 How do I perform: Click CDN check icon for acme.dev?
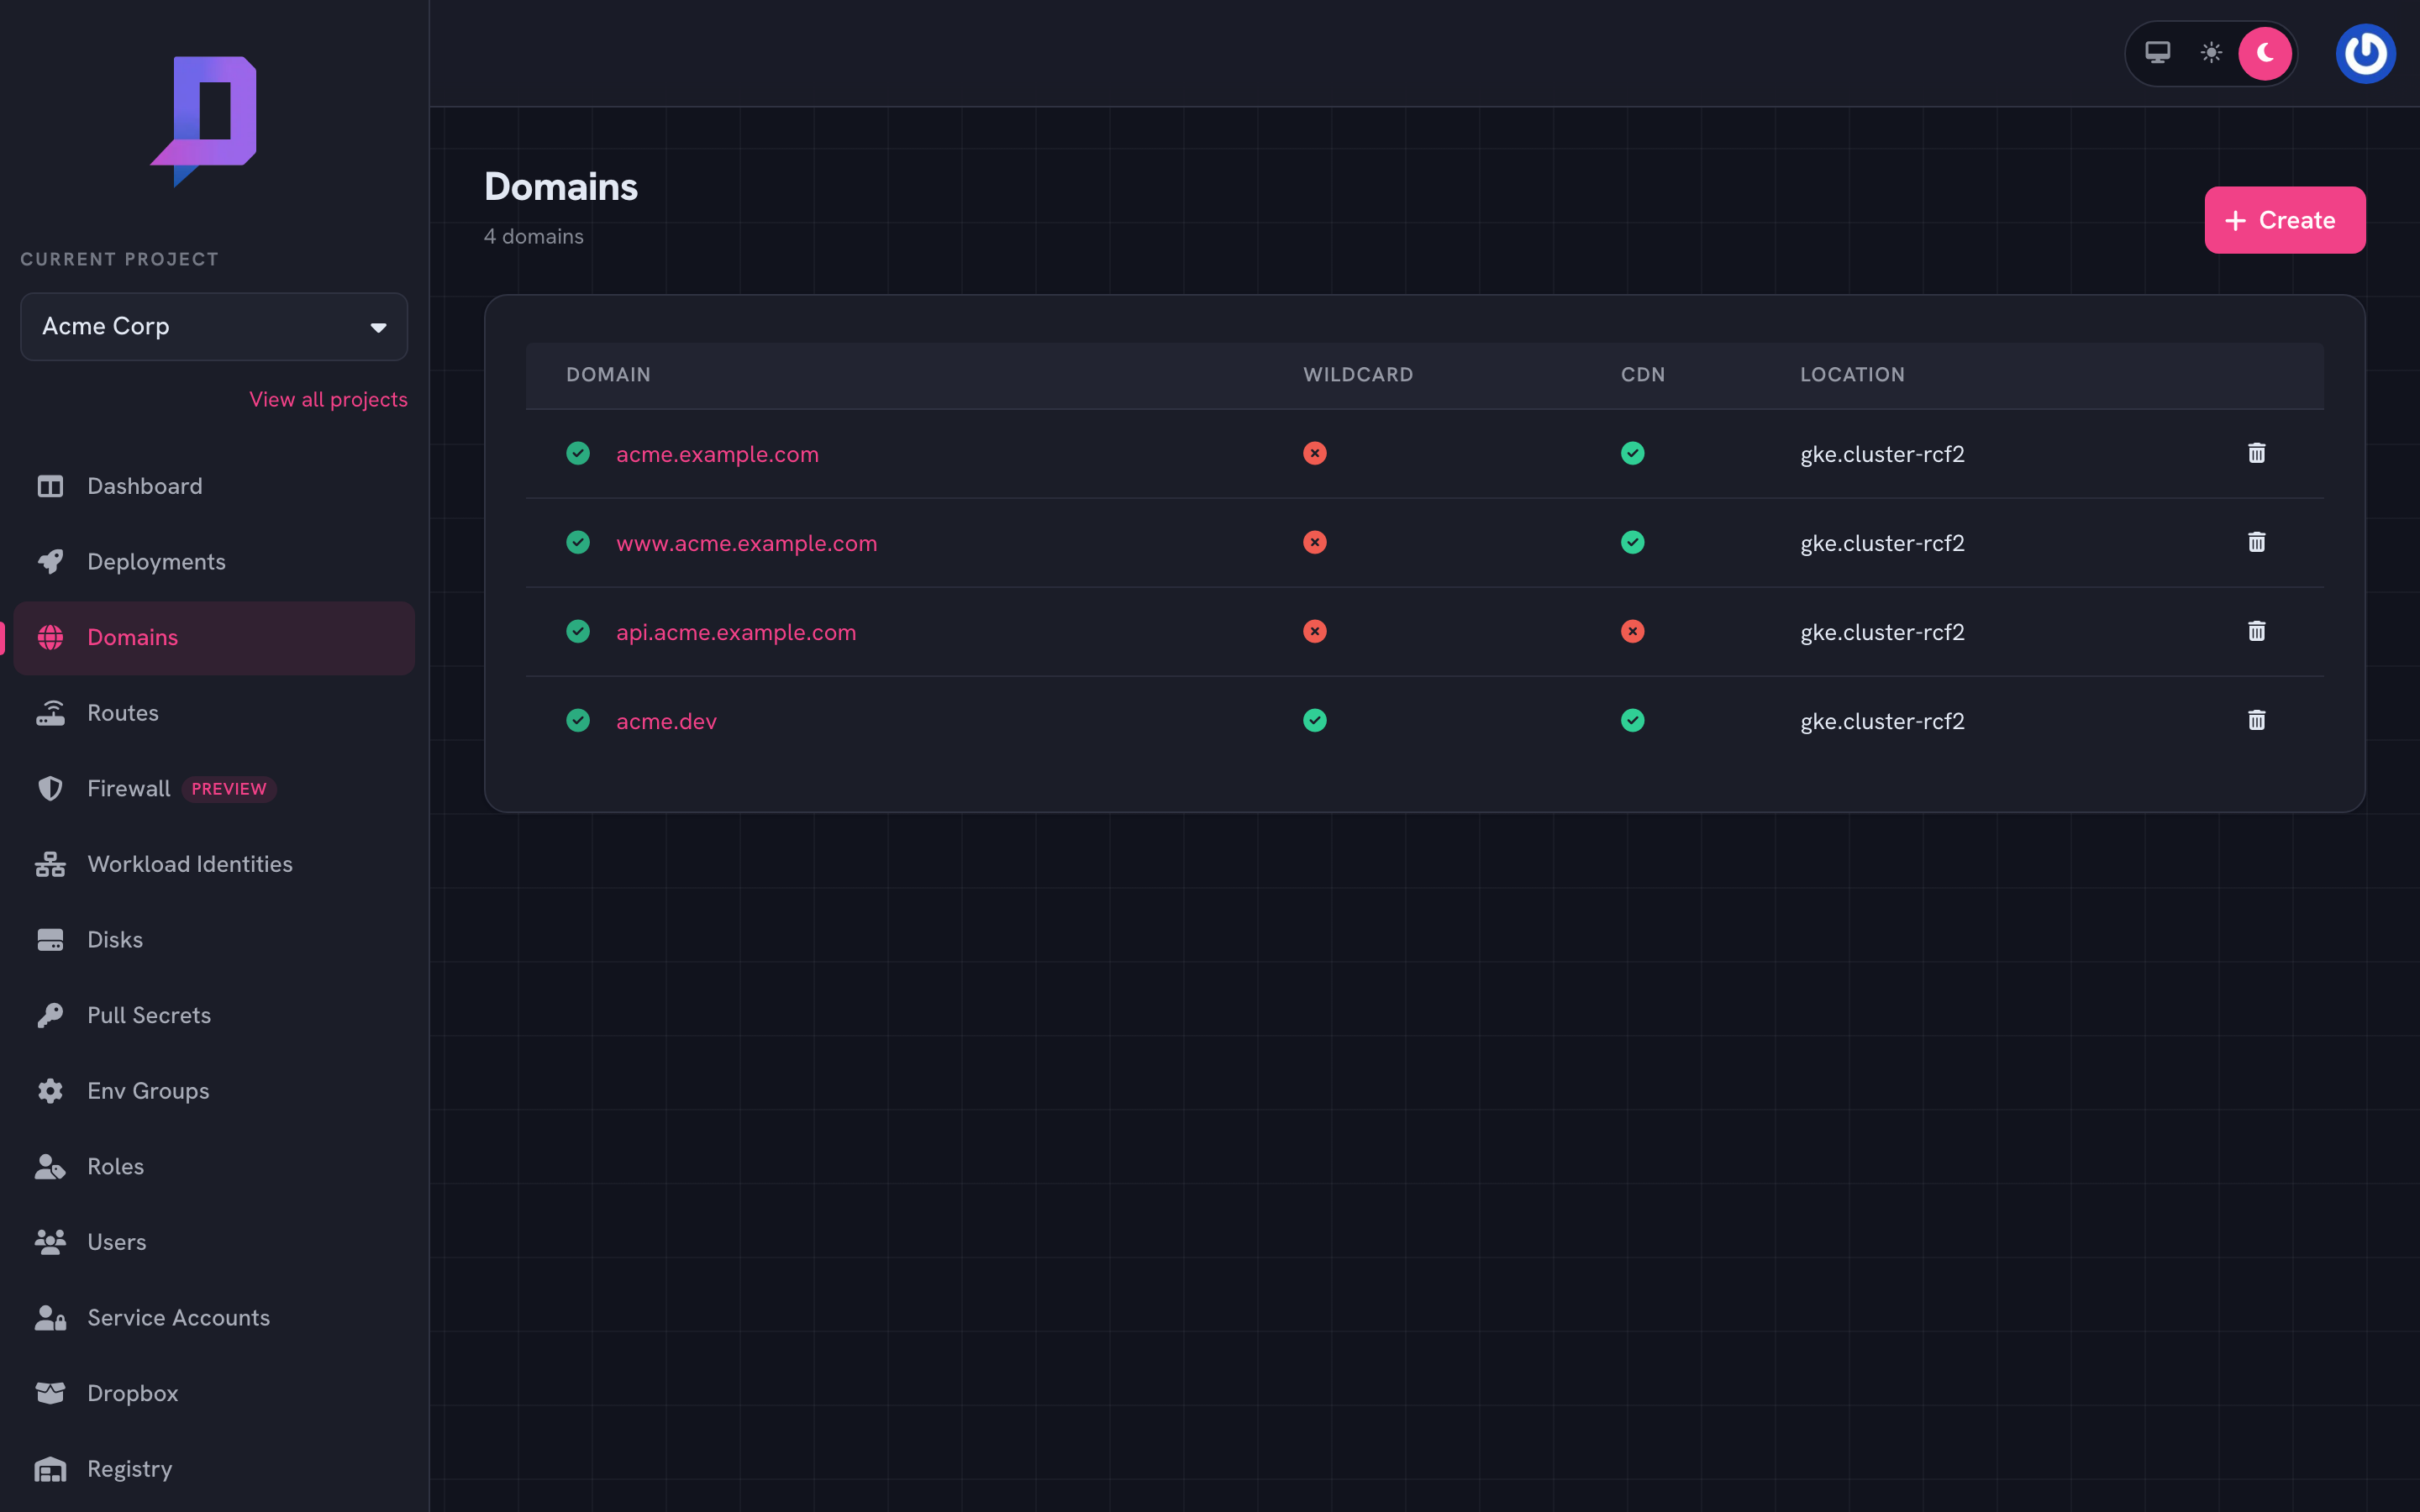point(1632,720)
